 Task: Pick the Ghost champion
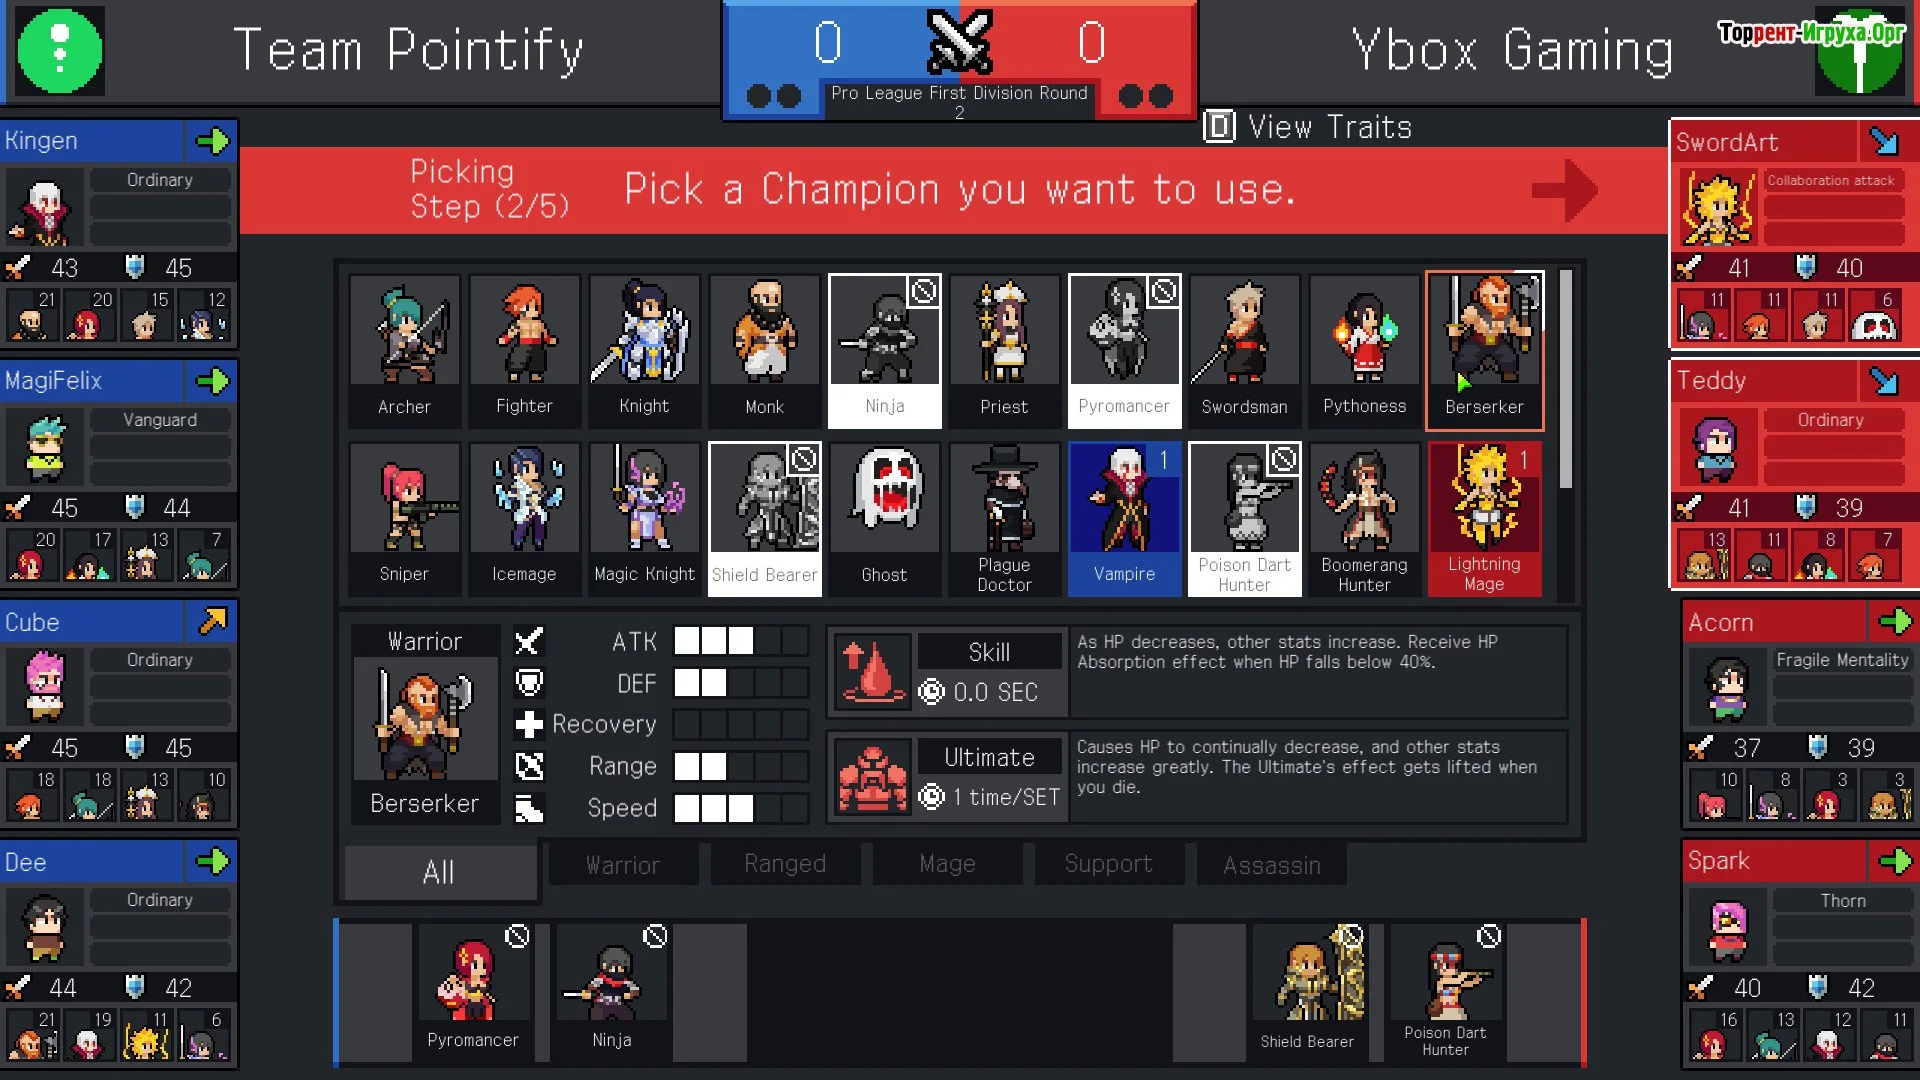coord(884,519)
